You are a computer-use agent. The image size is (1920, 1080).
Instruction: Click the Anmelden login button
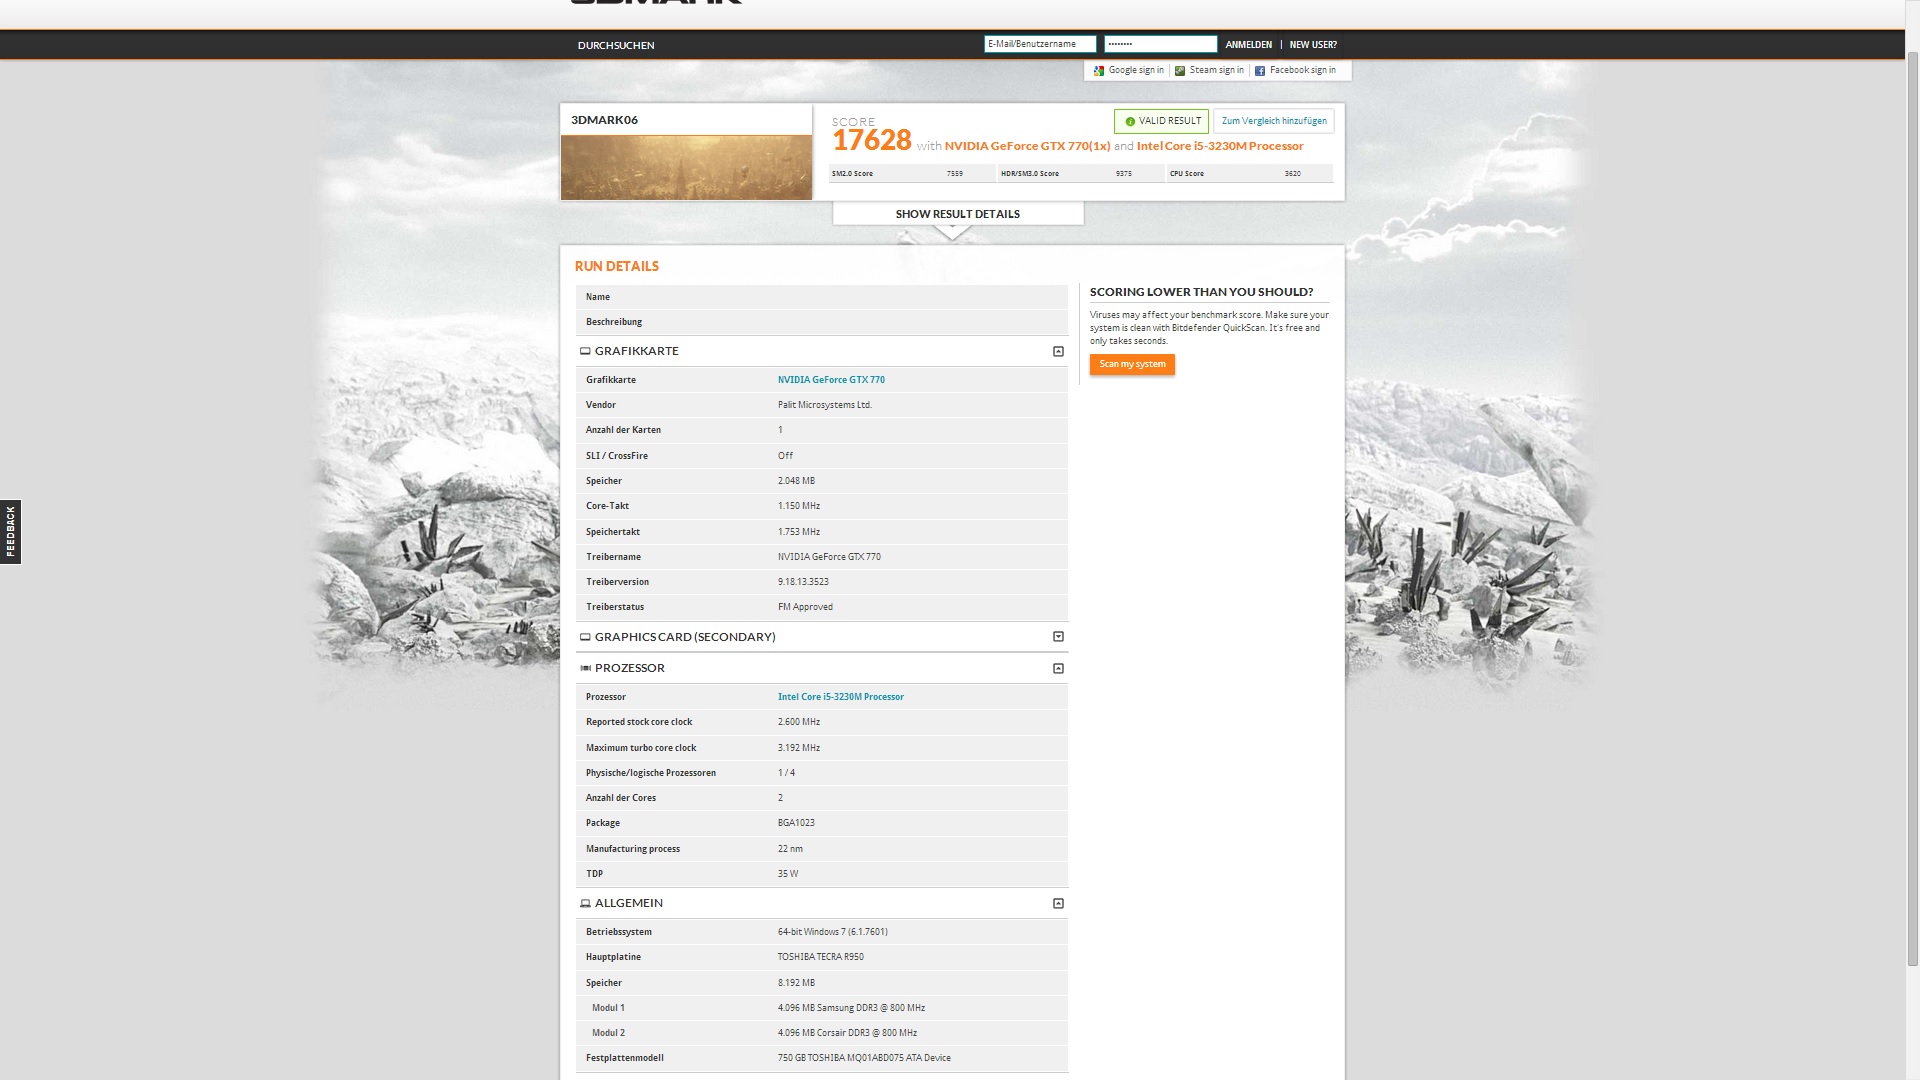(x=1248, y=45)
